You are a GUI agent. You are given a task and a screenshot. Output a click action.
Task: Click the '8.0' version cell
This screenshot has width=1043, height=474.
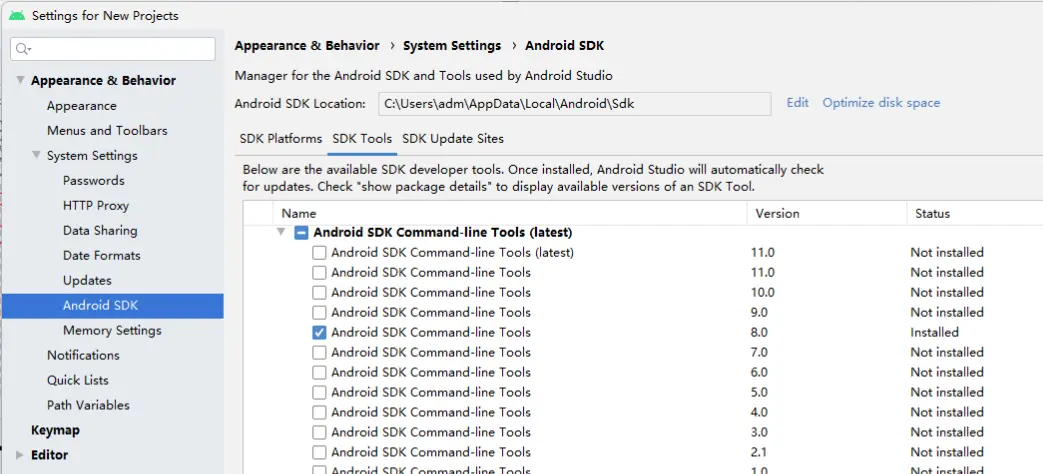[759, 332]
